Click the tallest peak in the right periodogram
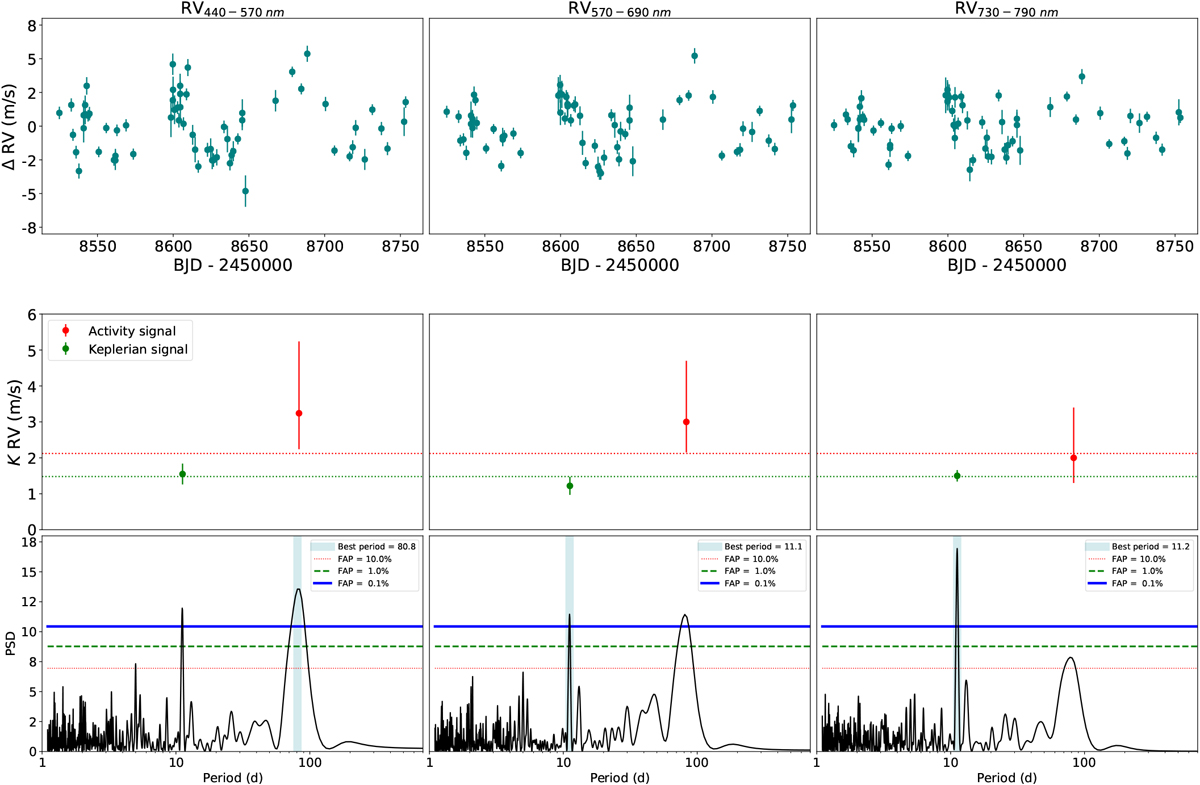This screenshot has width=1200, height=785. [957, 550]
